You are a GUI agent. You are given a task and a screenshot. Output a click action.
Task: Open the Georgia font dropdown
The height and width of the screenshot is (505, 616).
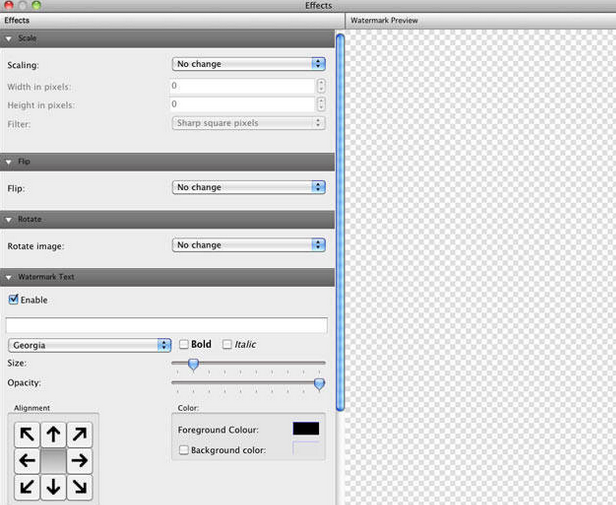[89, 345]
